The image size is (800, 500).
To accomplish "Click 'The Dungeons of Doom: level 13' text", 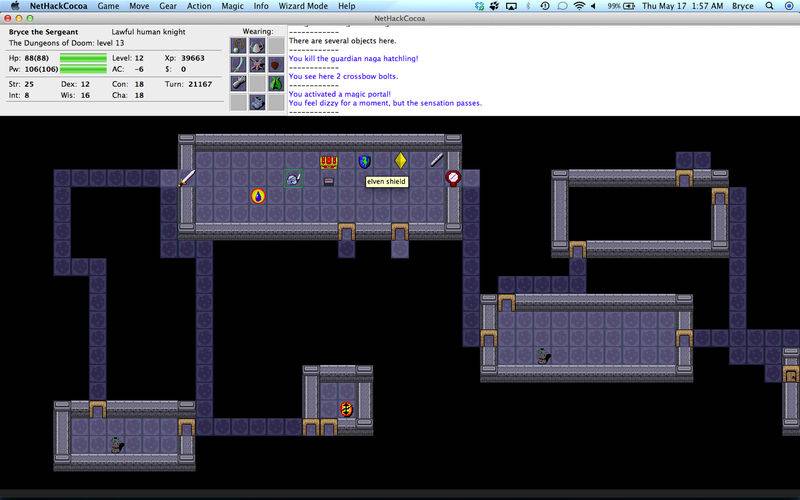I will 66,43.
